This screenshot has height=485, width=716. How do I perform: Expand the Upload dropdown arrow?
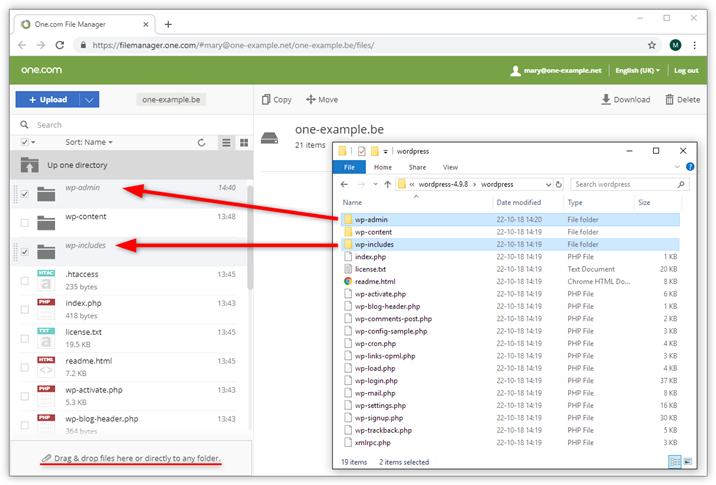tap(90, 100)
